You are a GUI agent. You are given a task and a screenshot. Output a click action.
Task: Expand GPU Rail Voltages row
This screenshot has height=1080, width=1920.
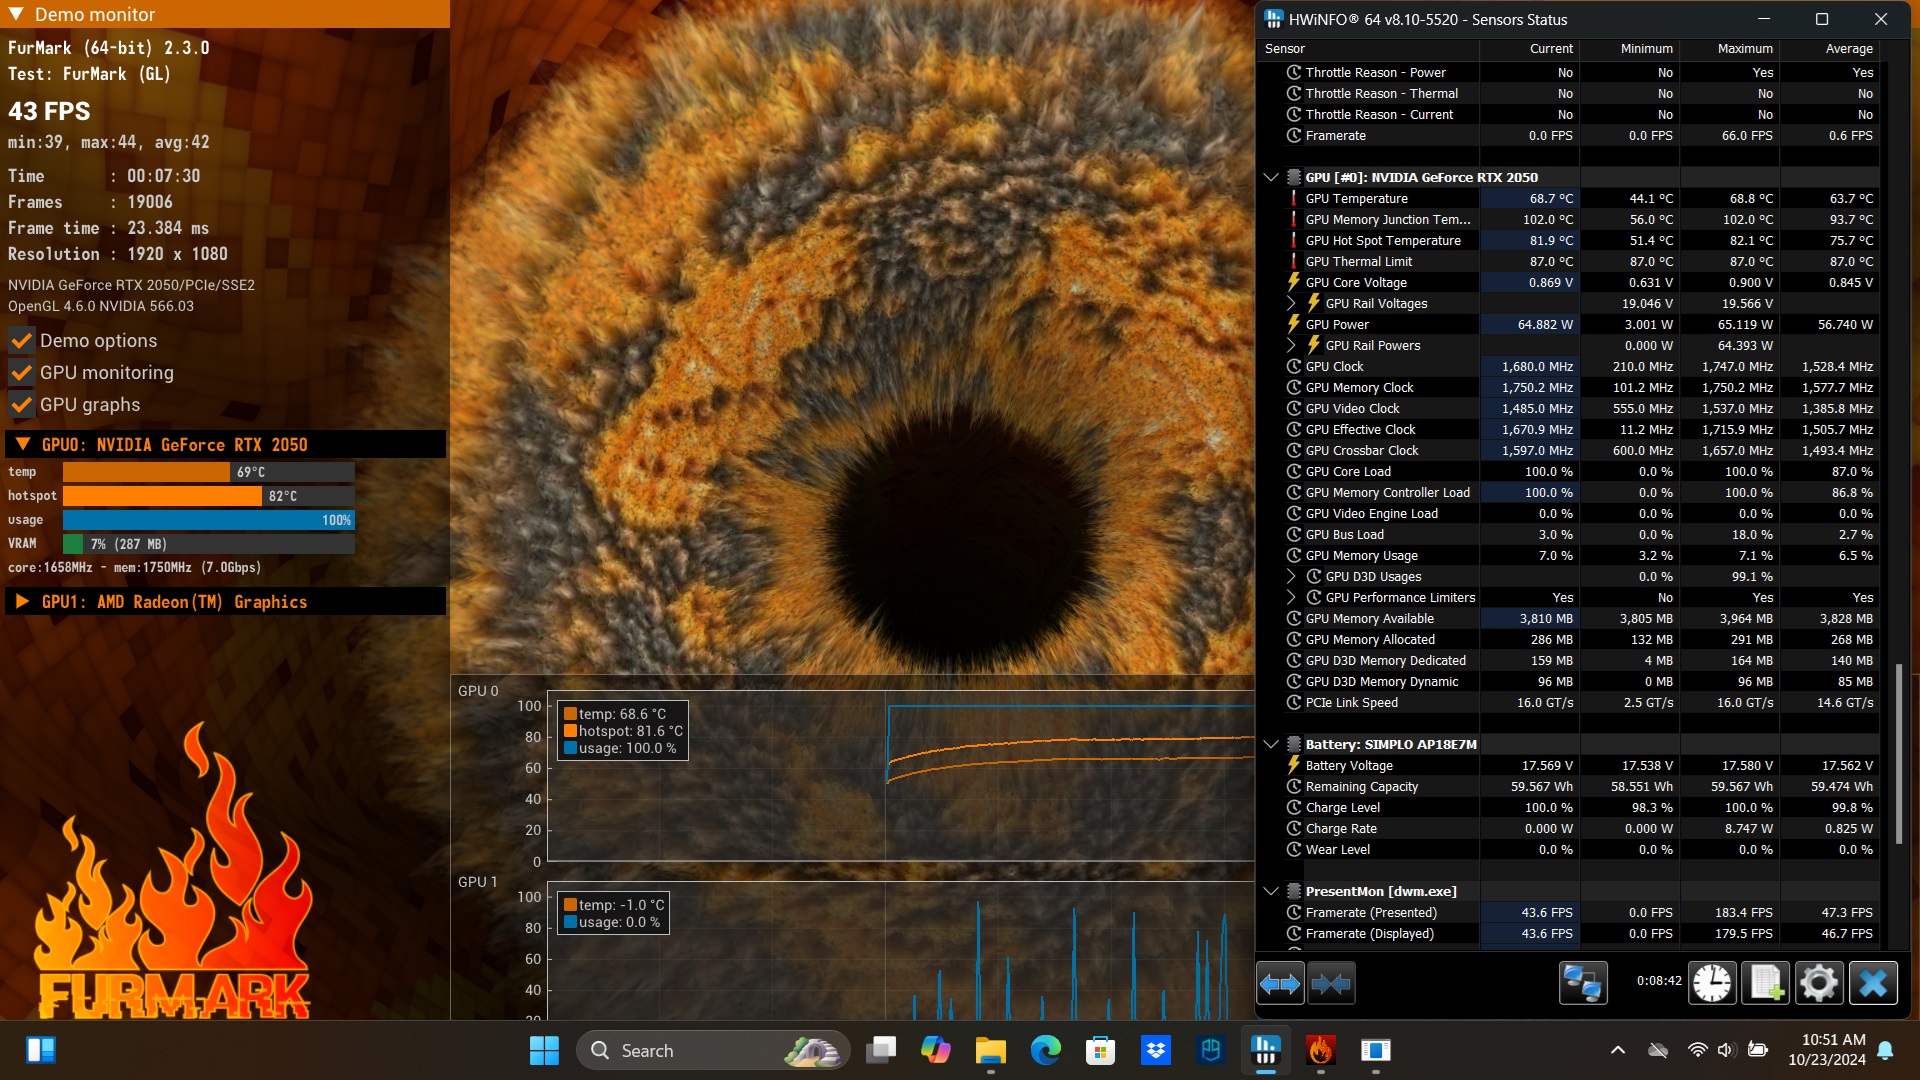pos(1291,303)
